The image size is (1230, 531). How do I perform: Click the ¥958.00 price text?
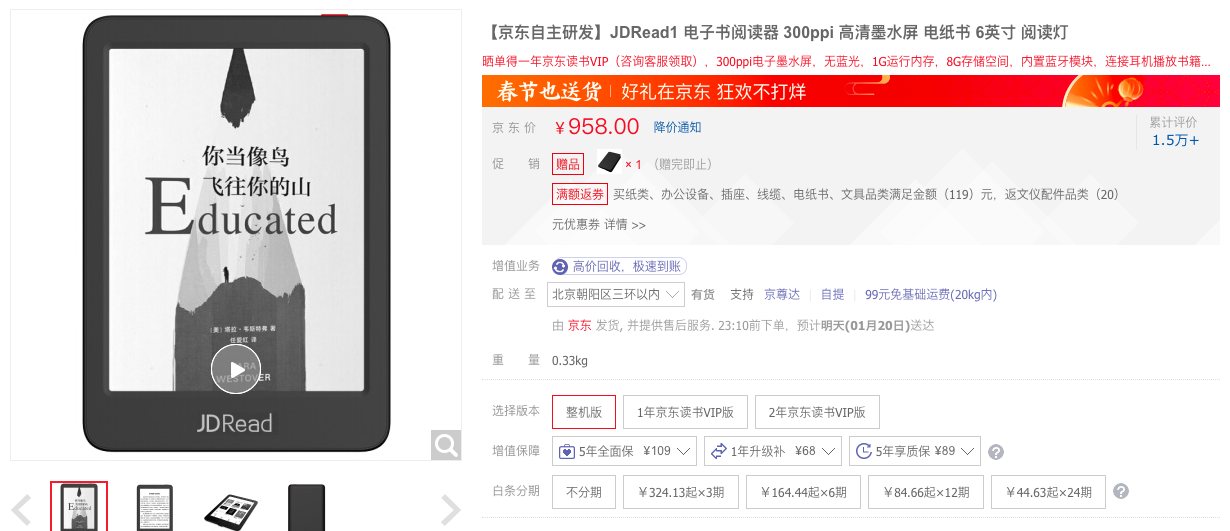pyautogui.click(x=597, y=127)
